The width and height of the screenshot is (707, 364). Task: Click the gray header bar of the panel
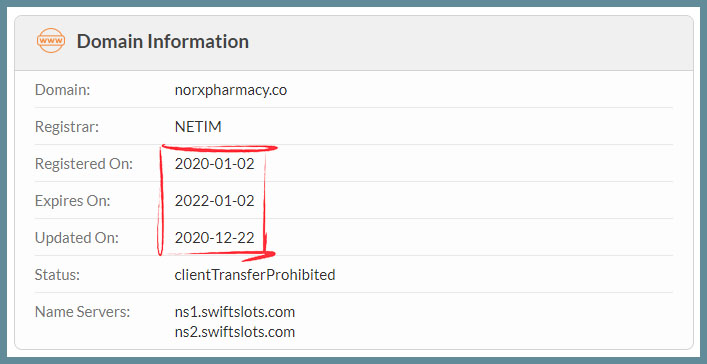tap(354, 43)
